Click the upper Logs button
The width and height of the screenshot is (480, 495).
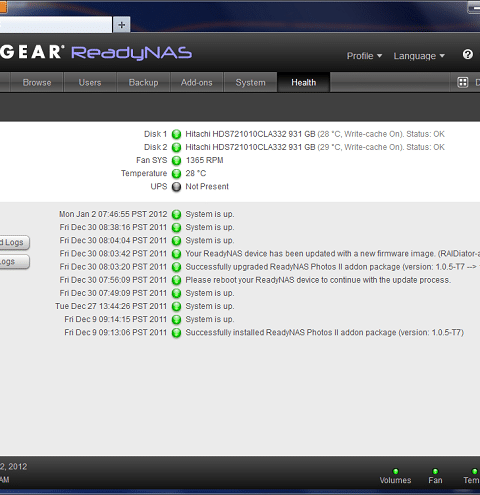click(x=15, y=242)
